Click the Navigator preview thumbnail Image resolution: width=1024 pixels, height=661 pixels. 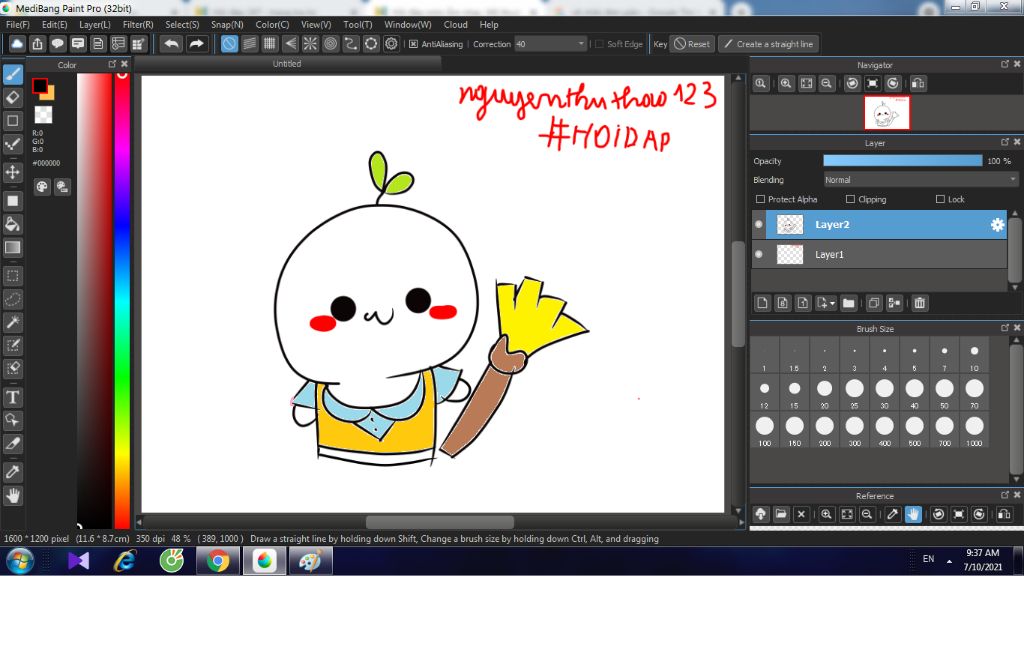(x=886, y=112)
